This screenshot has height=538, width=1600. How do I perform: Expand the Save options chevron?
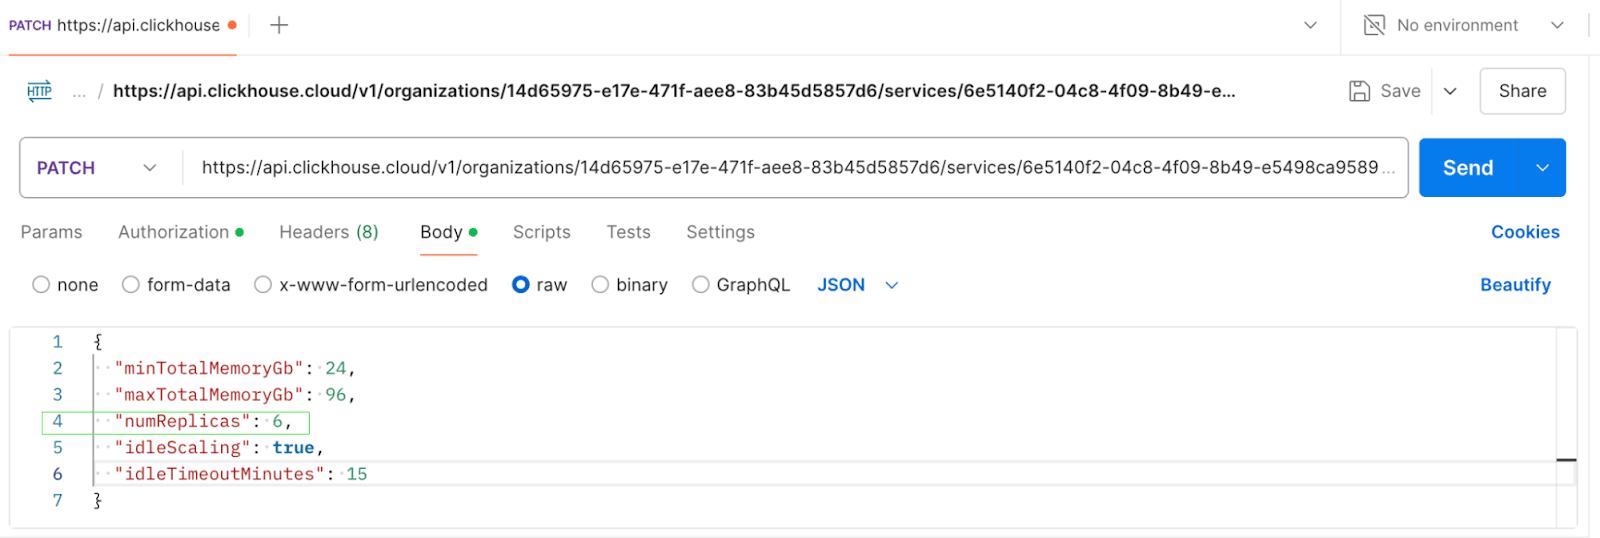[x=1450, y=91]
